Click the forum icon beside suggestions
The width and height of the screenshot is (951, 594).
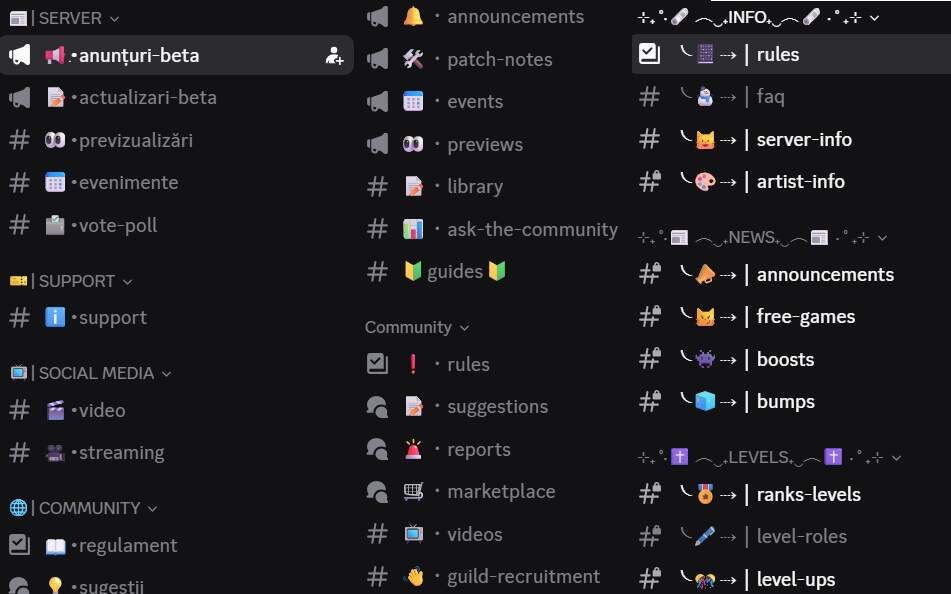tap(377, 407)
